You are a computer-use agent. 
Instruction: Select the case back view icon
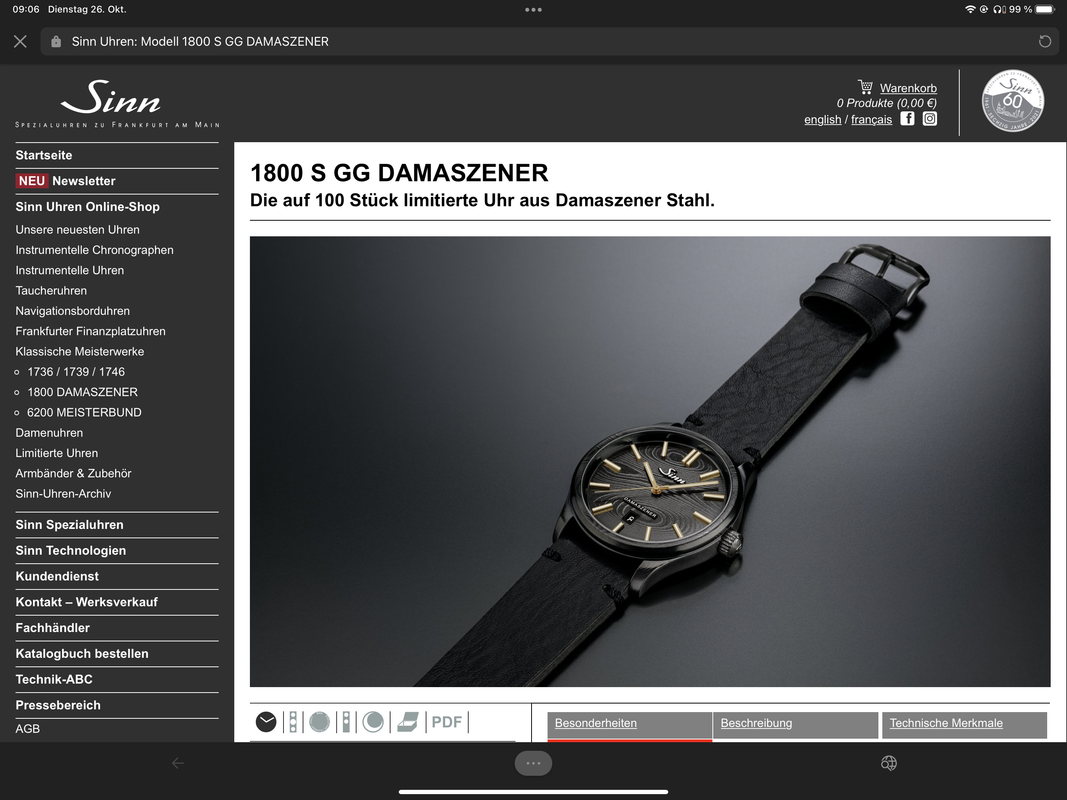coord(319,722)
